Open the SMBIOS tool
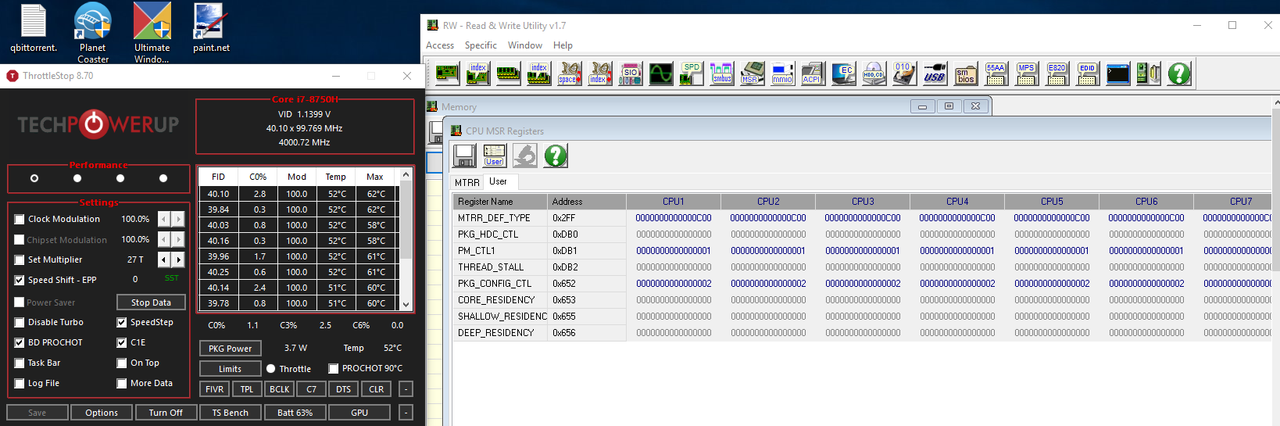Screen dimensions: 1280x426 pyautogui.click(x=966, y=73)
